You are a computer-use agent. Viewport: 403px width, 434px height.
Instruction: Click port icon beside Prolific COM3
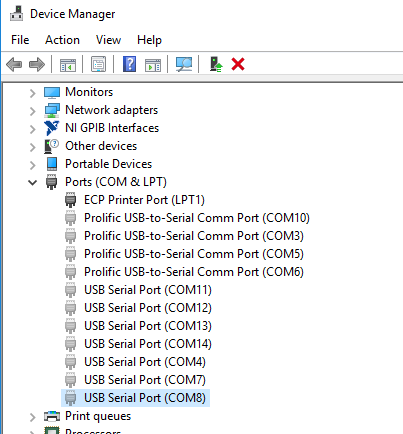(70, 236)
